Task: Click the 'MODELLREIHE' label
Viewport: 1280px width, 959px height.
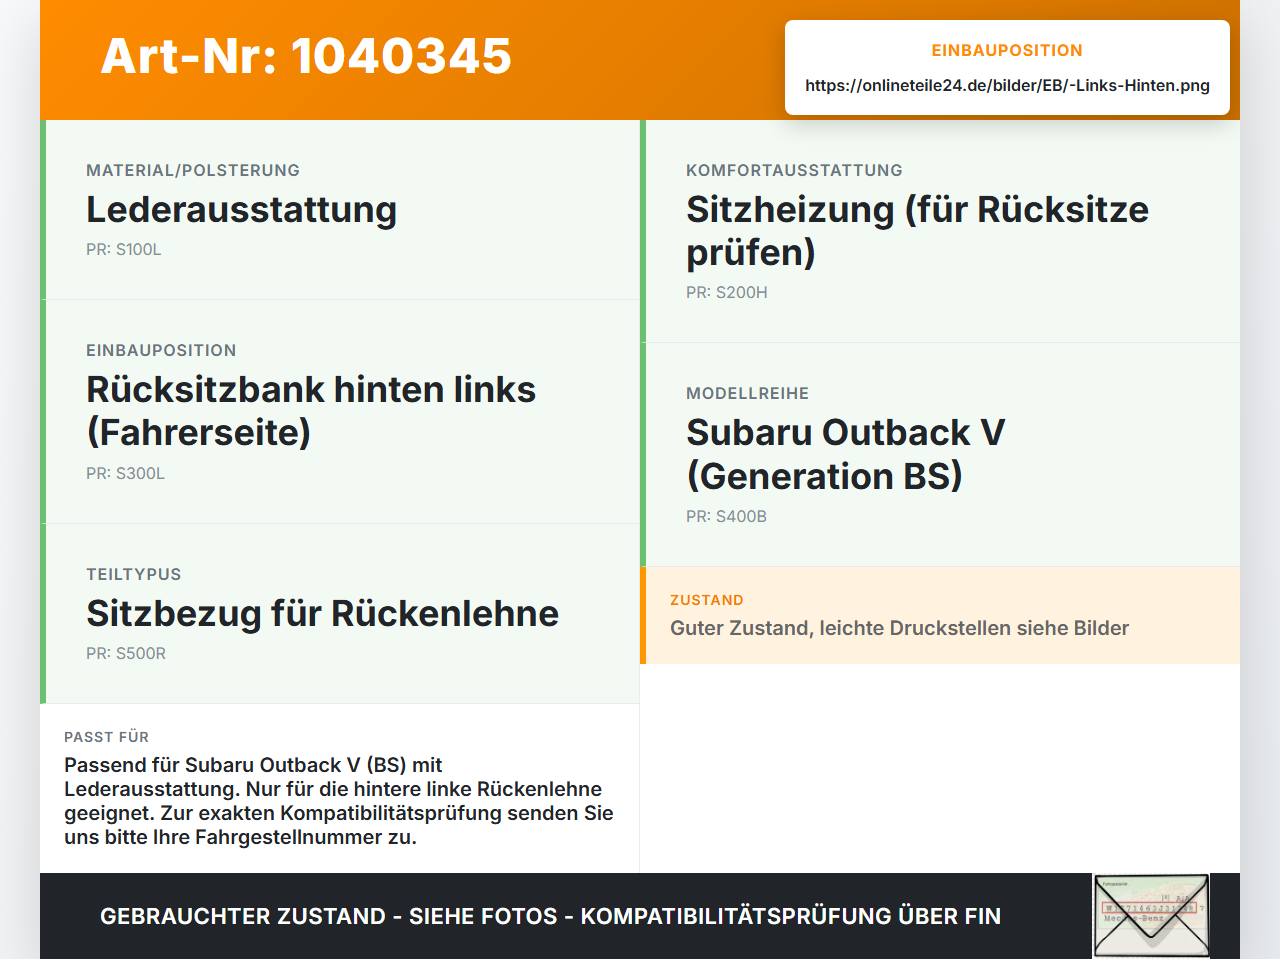Action: pyautogui.click(x=747, y=393)
